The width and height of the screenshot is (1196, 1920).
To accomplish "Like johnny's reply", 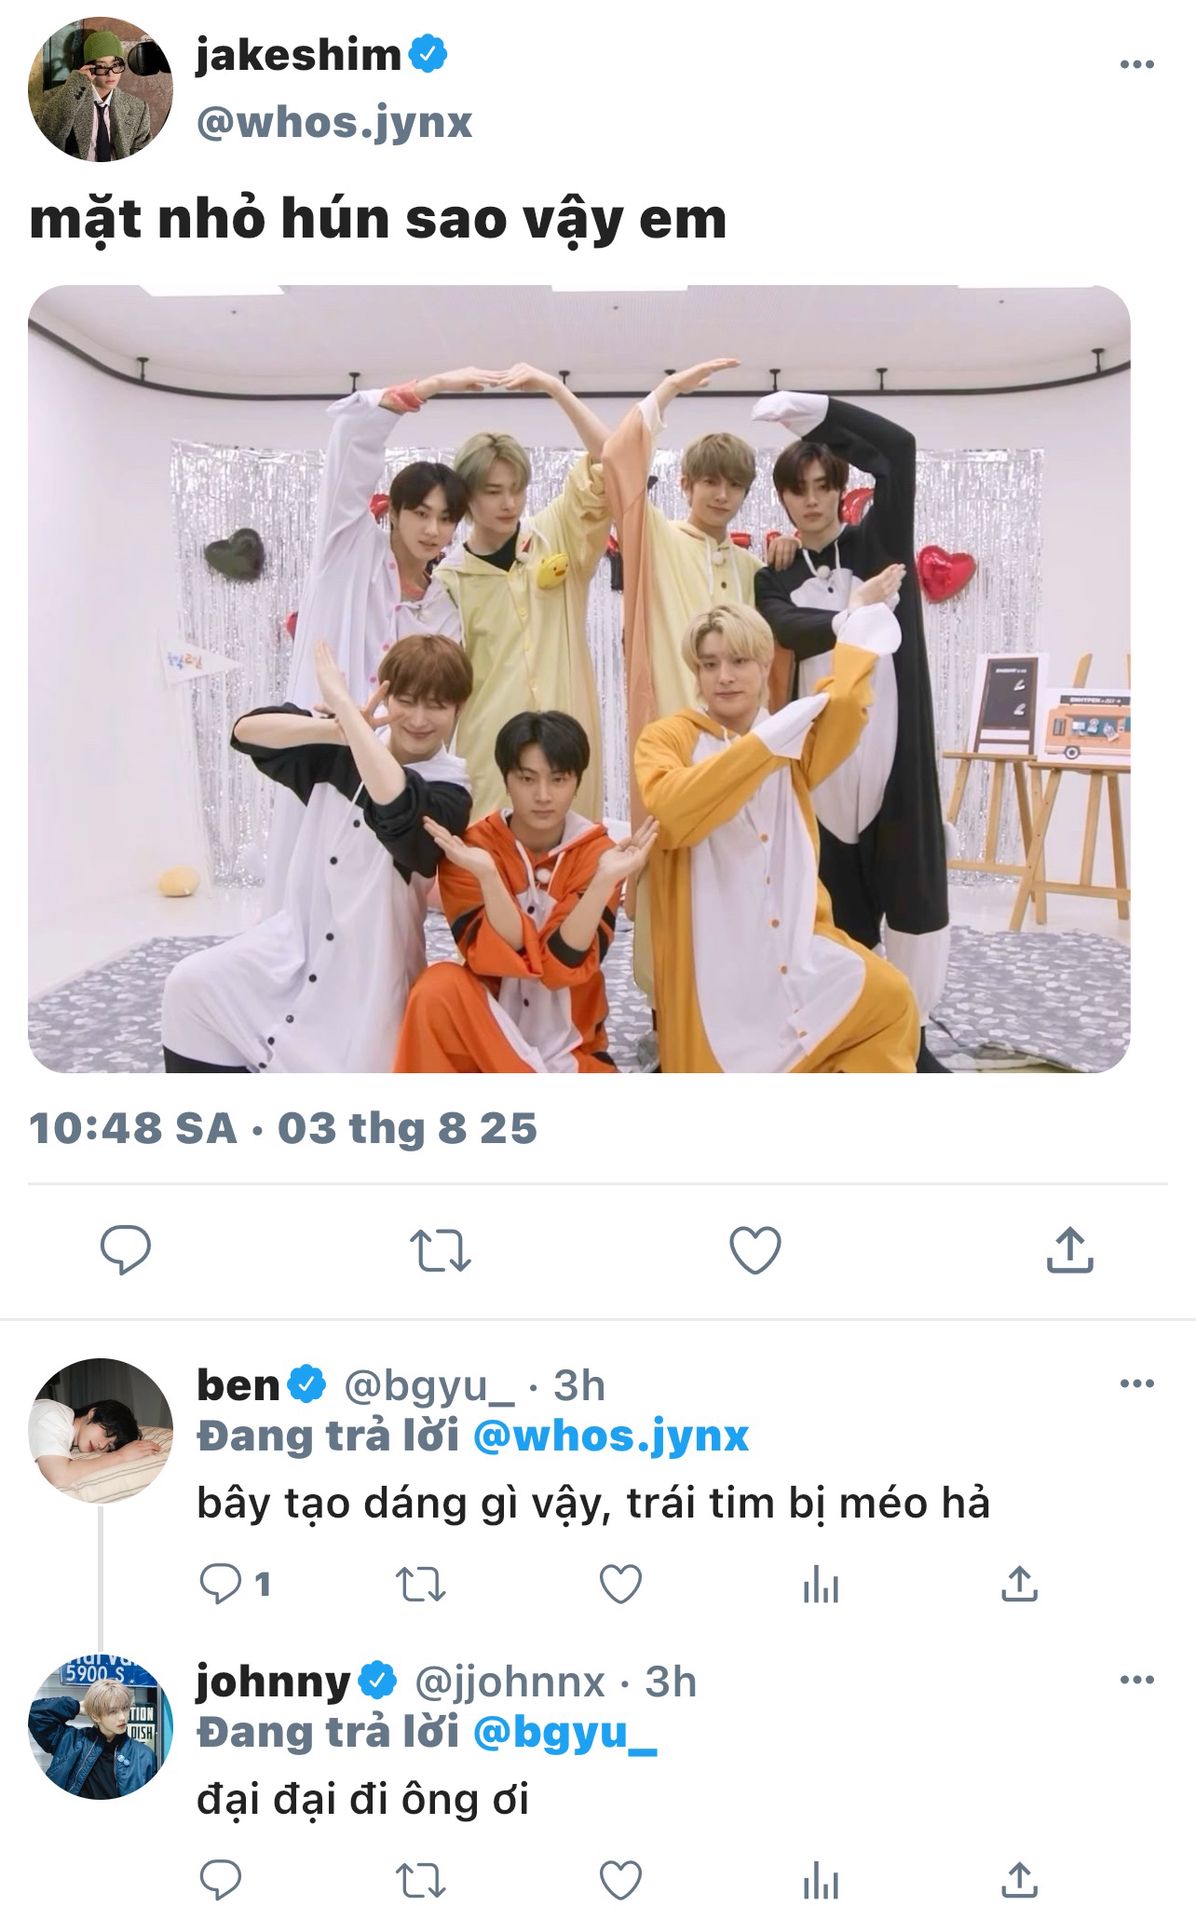I will point(620,1880).
